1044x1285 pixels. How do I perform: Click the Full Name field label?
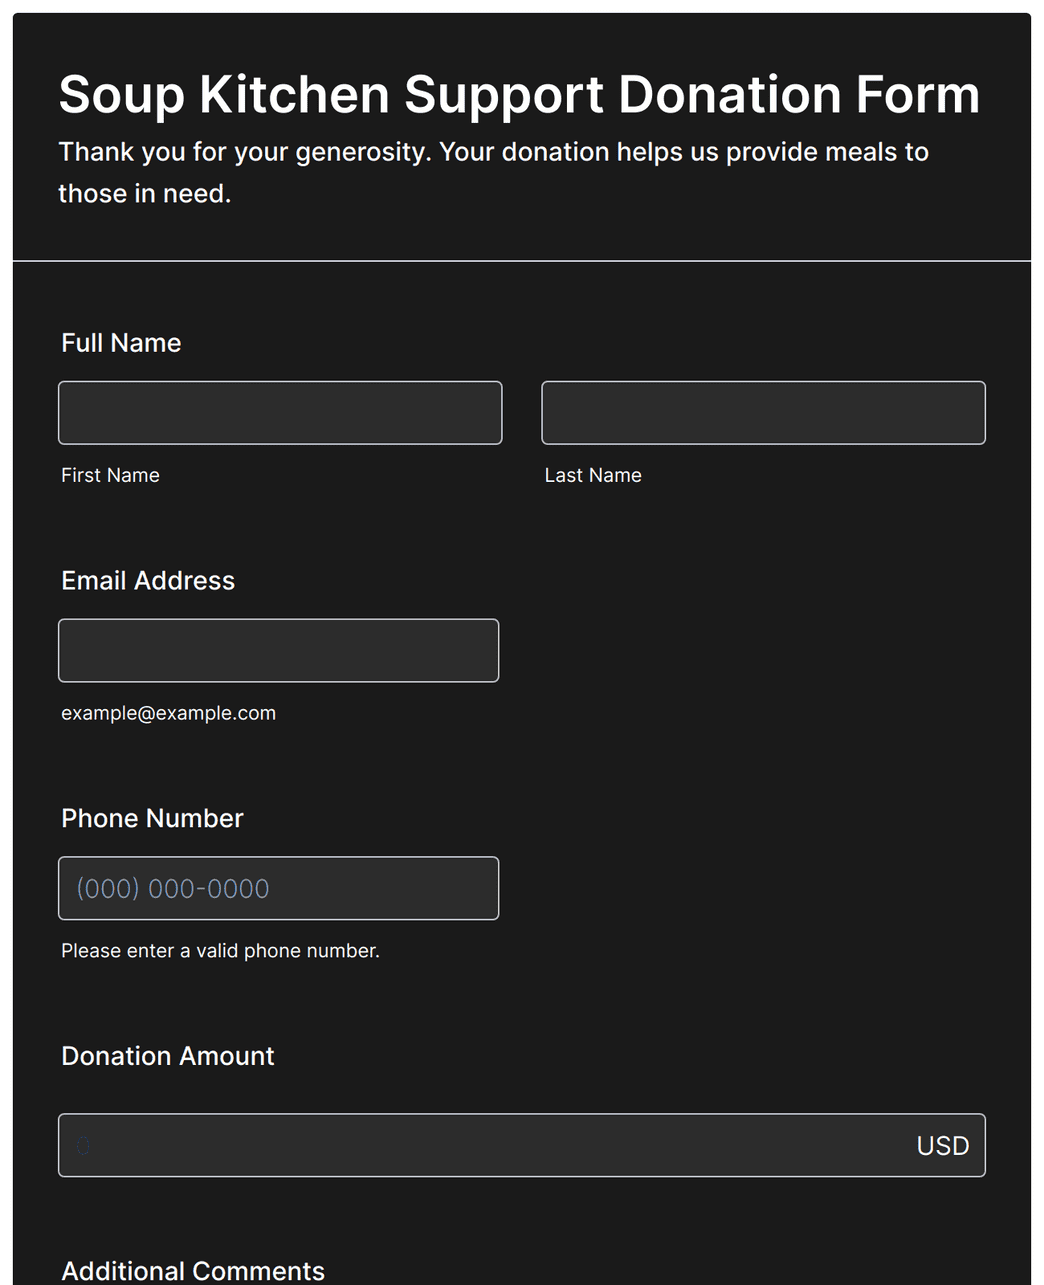tap(121, 343)
